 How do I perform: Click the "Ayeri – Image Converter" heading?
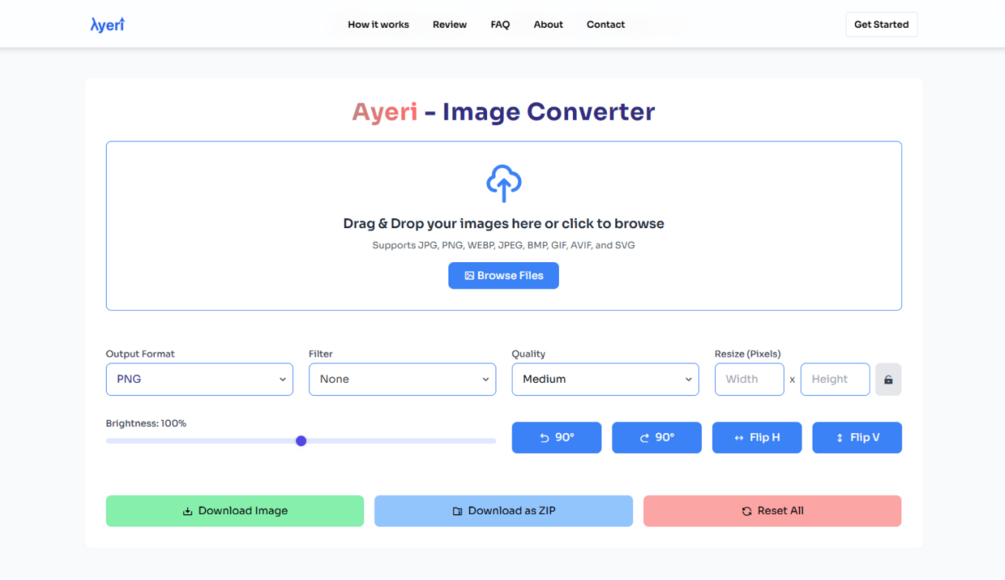click(x=503, y=112)
